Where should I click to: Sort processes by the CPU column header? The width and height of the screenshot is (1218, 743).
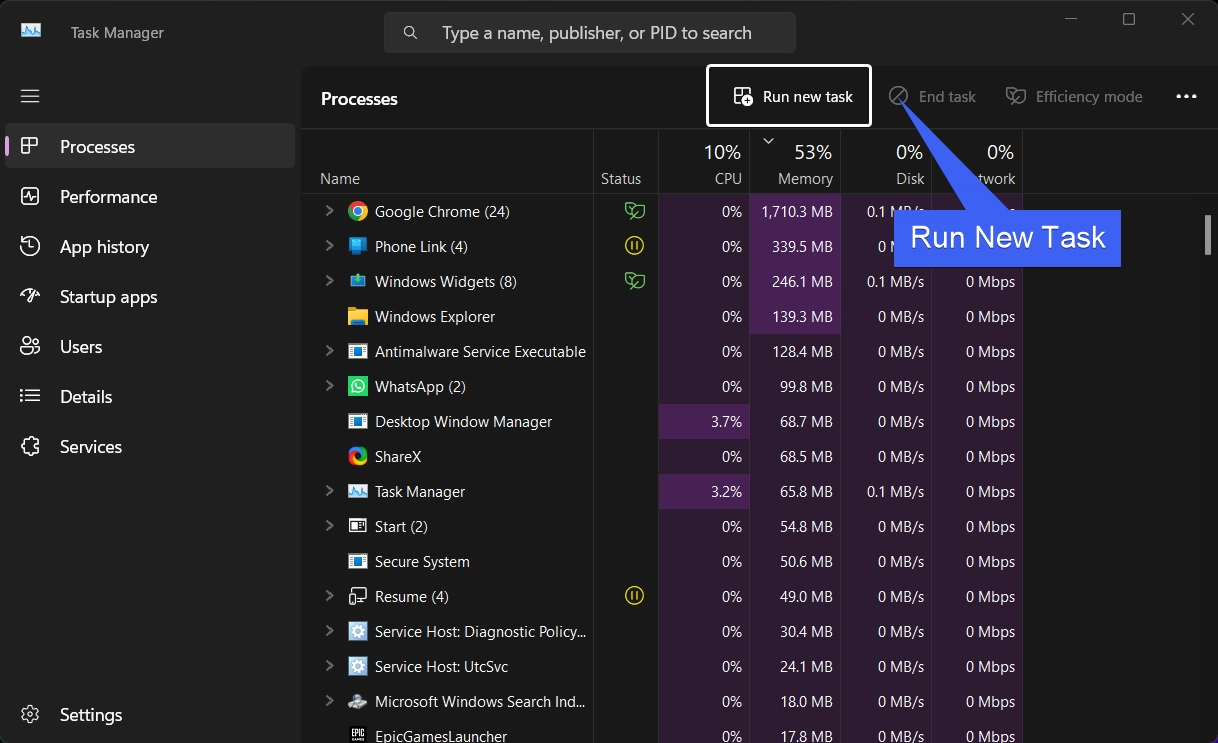tap(704, 164)
